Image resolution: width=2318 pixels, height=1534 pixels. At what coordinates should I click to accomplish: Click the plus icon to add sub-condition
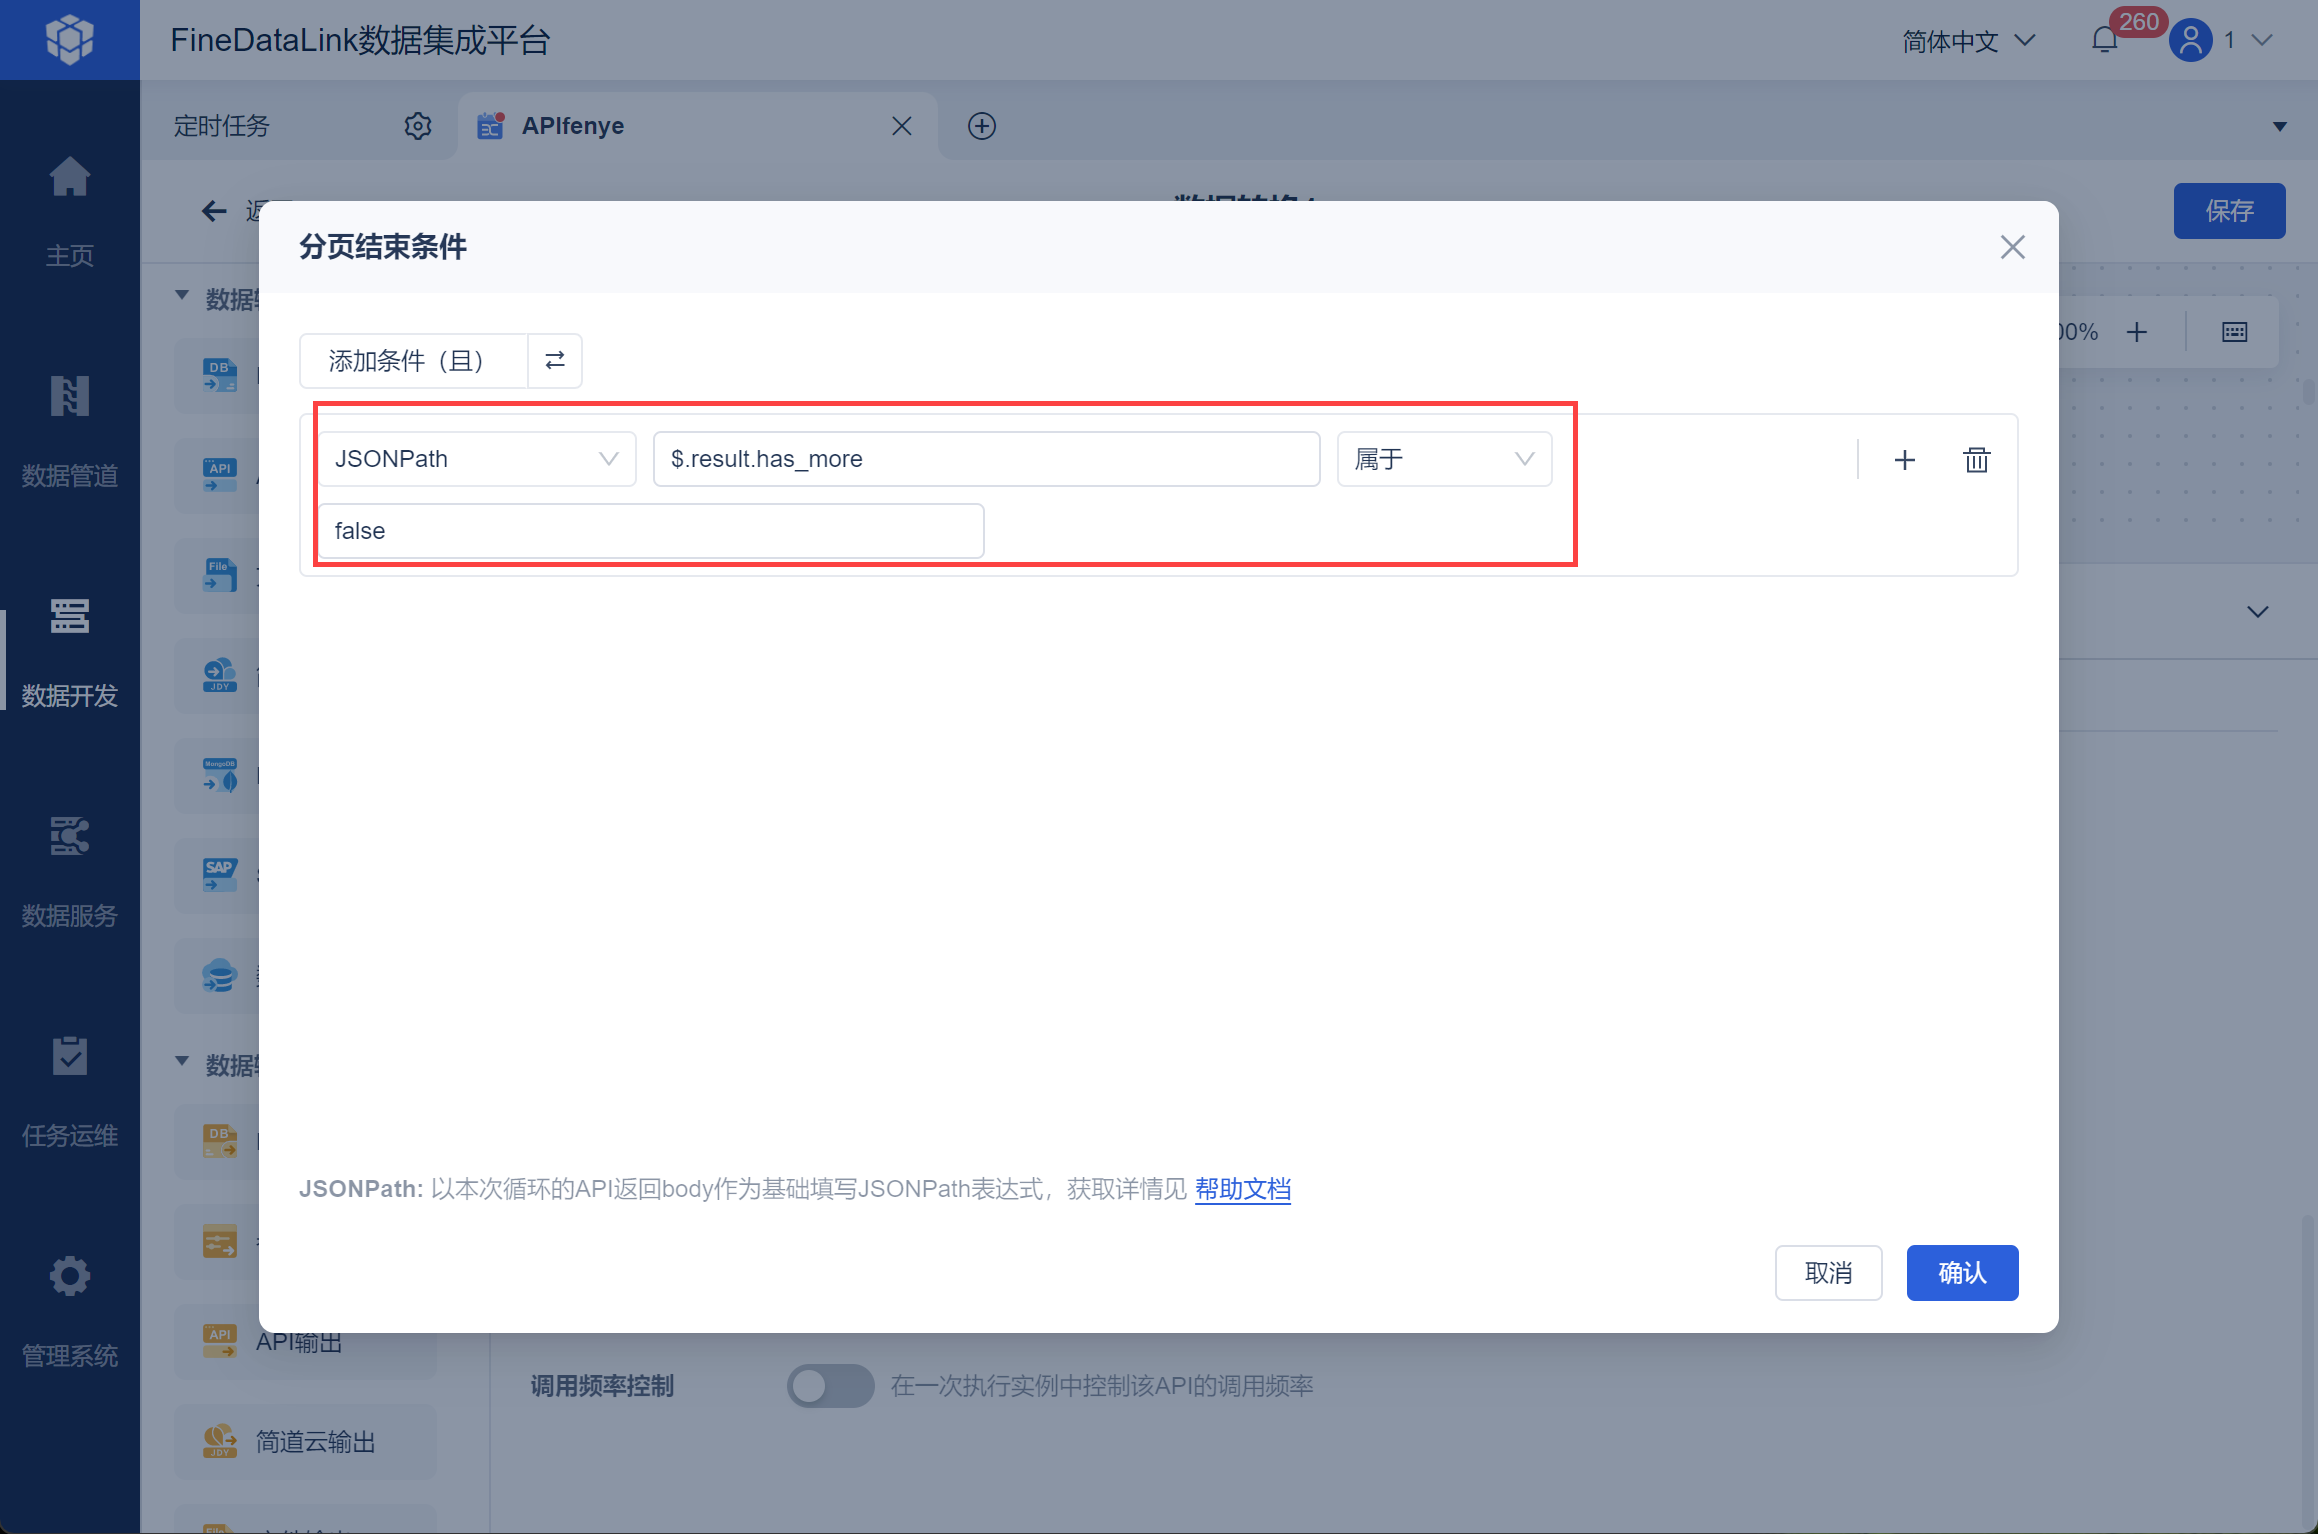tap(1904, 460)
